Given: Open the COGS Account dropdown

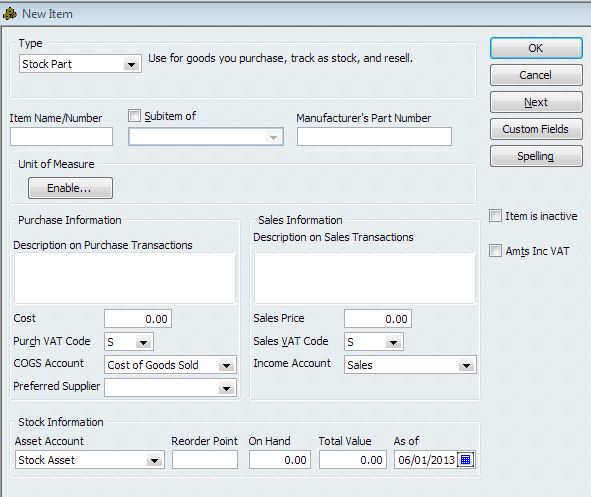Looking at the screenshot, I should click(x=170, y=365).
